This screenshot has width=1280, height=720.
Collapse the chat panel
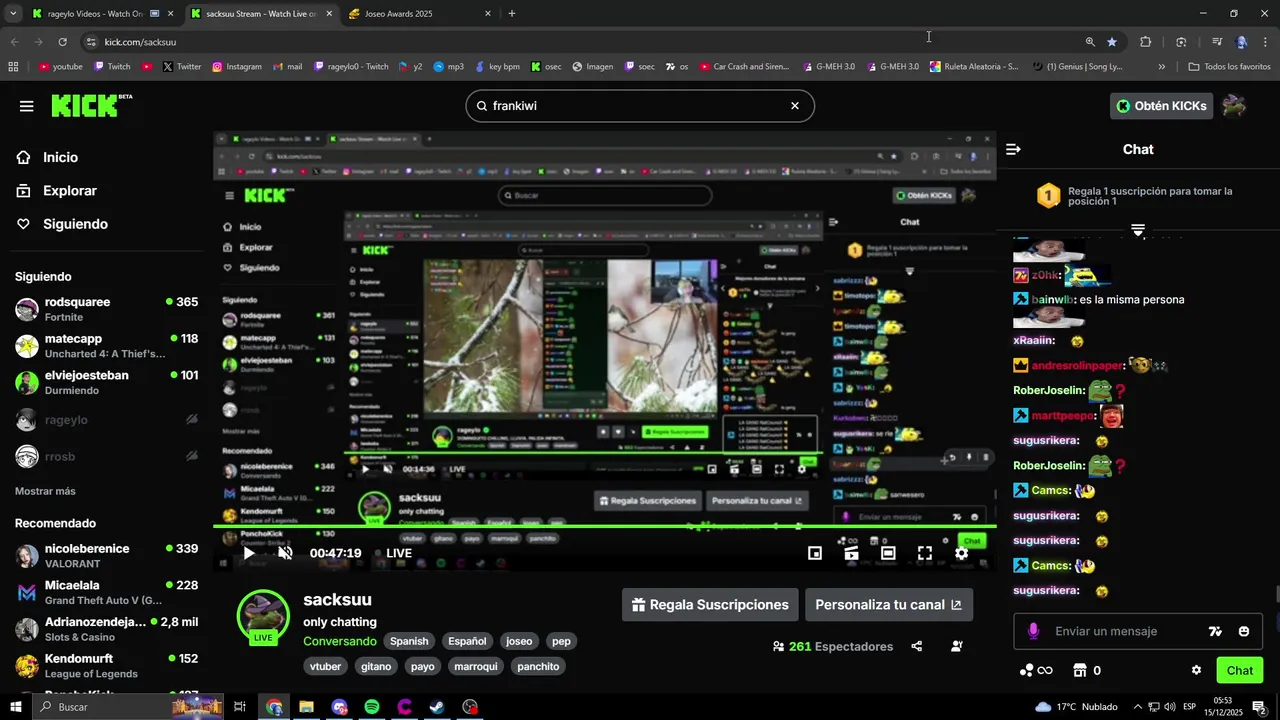point(1013,149)
